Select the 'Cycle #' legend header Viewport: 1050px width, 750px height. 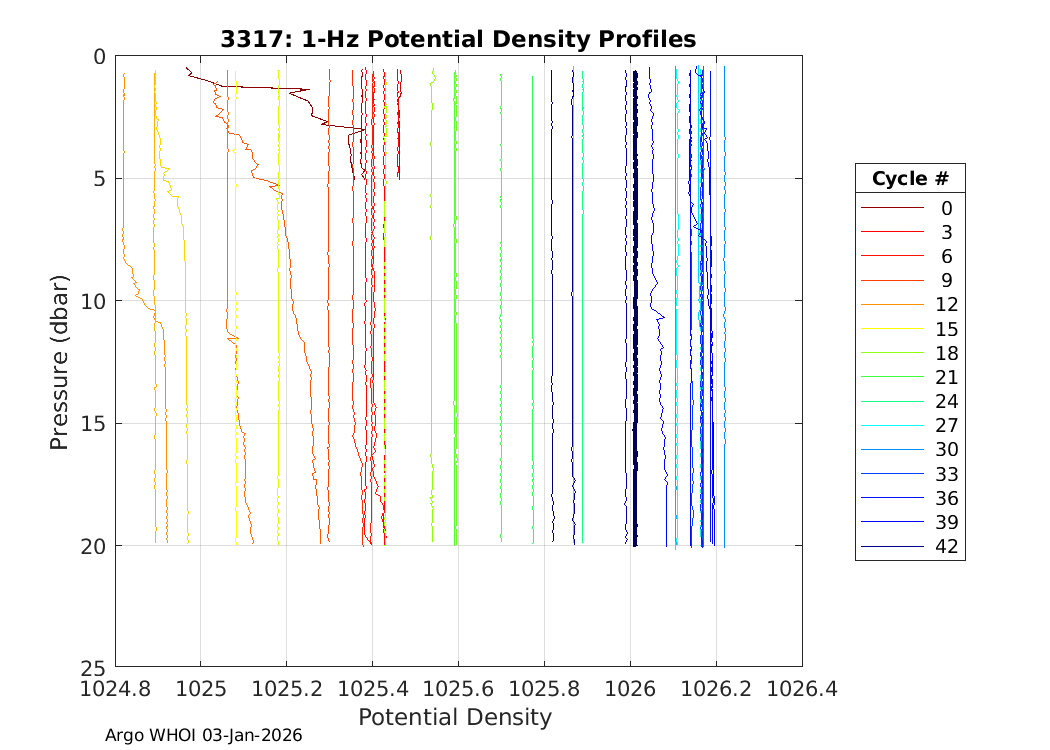[x=909, y=179]
